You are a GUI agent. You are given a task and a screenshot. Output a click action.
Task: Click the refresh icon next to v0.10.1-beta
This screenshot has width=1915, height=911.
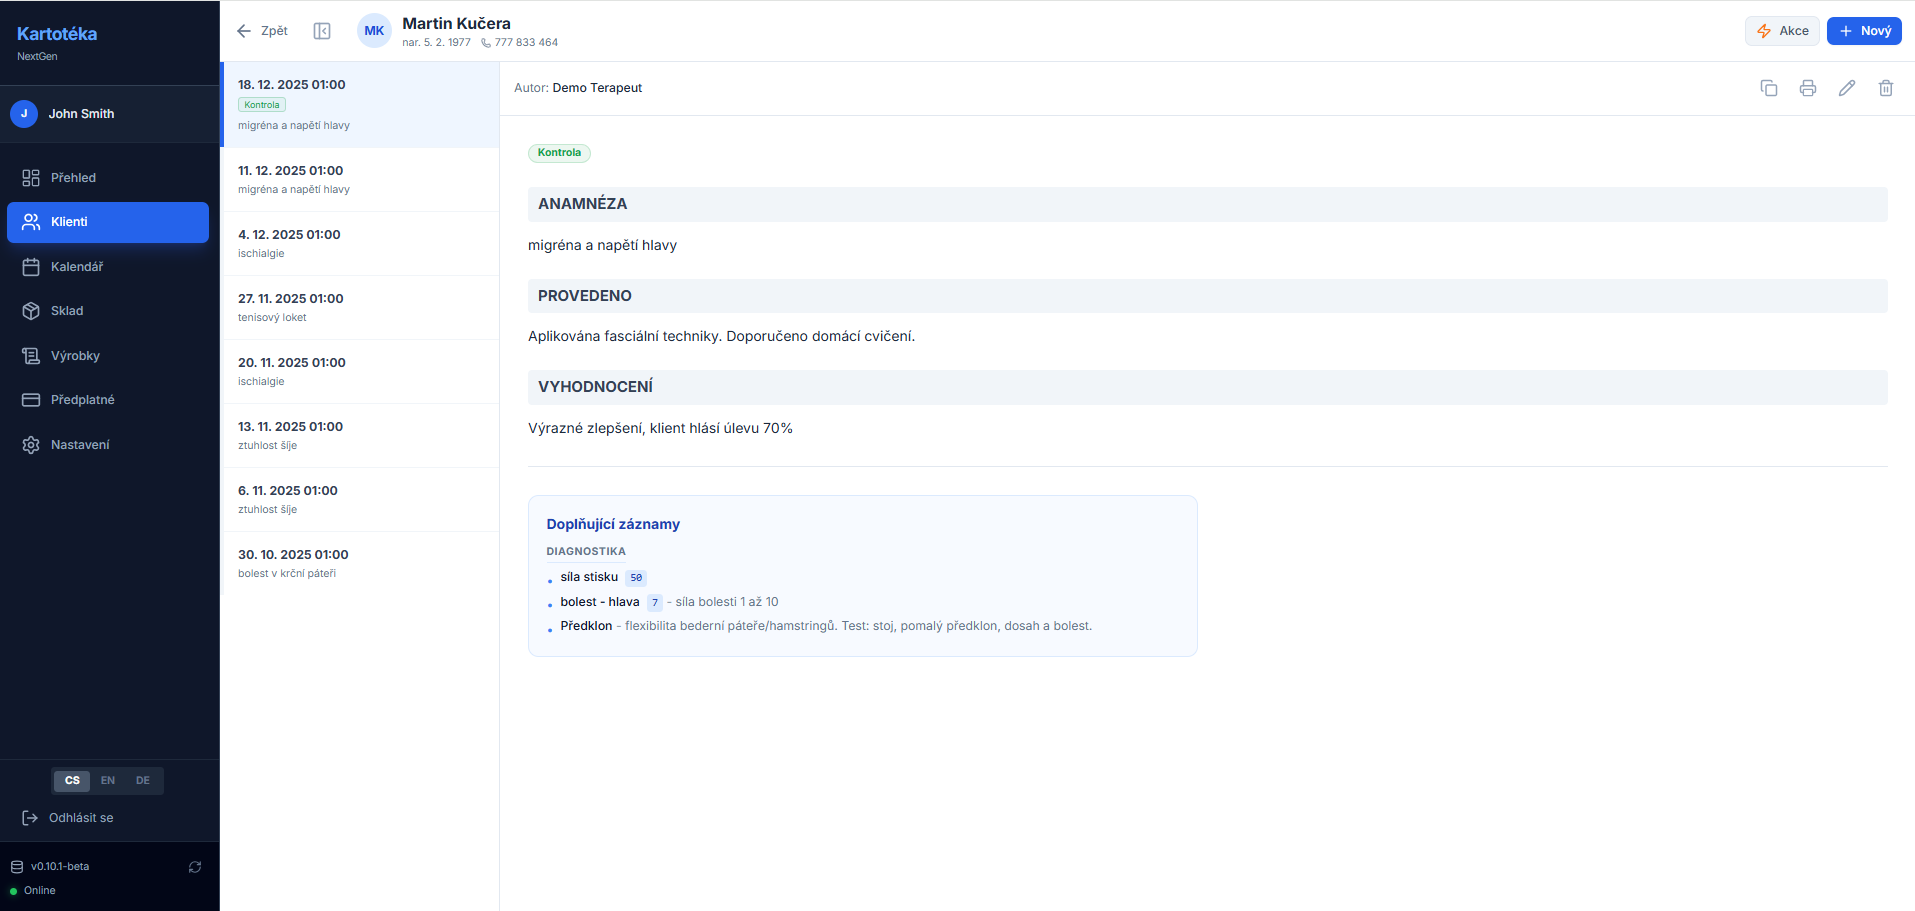[x=195, y=867]
